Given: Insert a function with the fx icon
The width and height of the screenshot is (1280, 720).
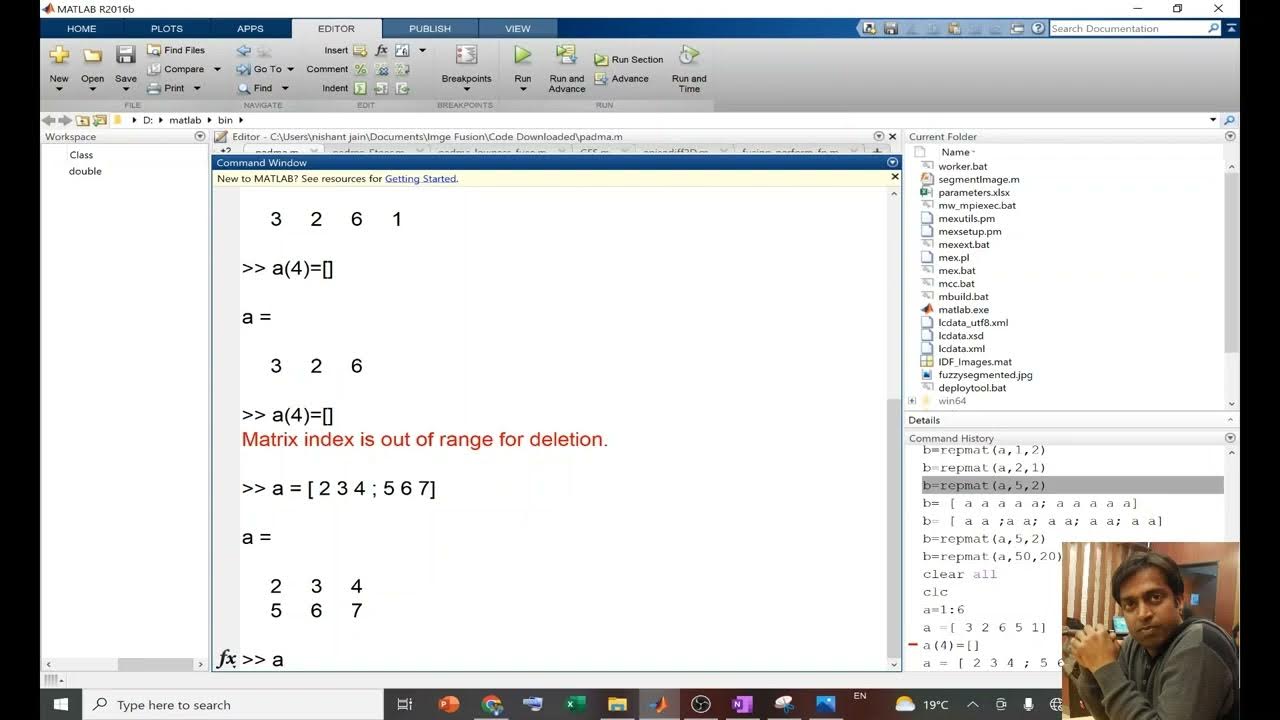Looking at the screenshot, I should tap(381, 50).
